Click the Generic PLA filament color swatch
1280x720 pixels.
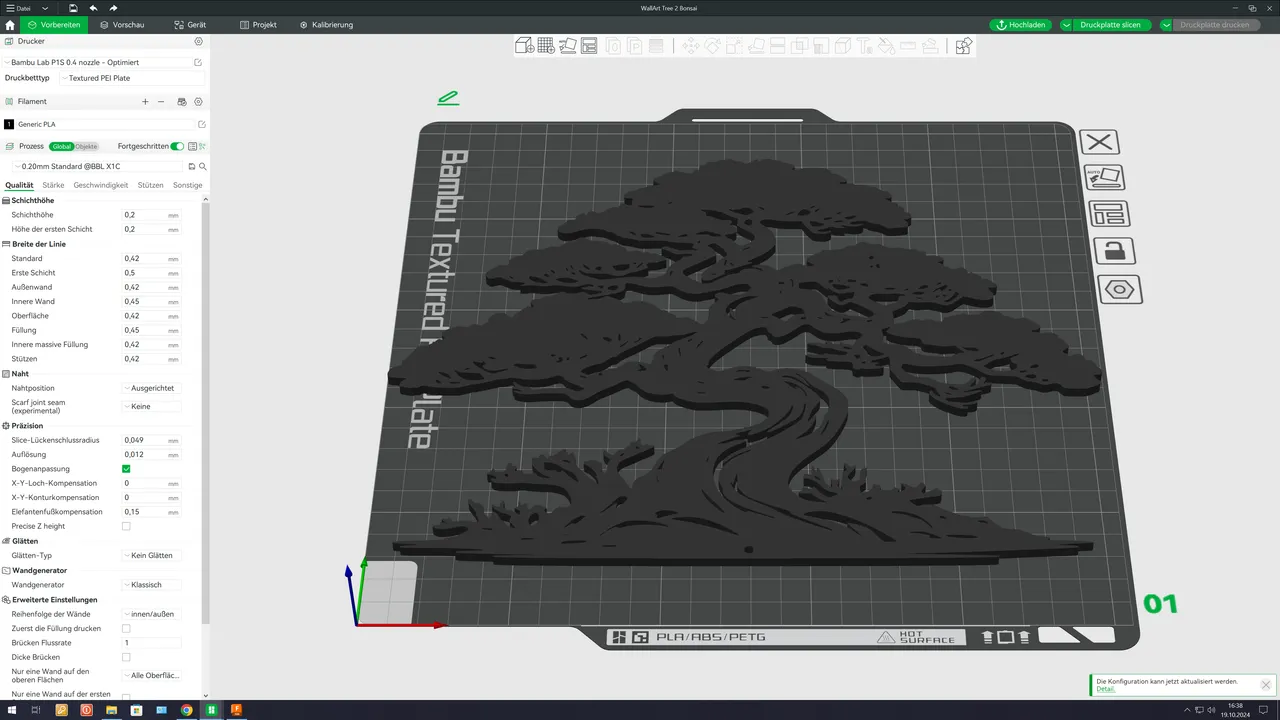[11, 124]
